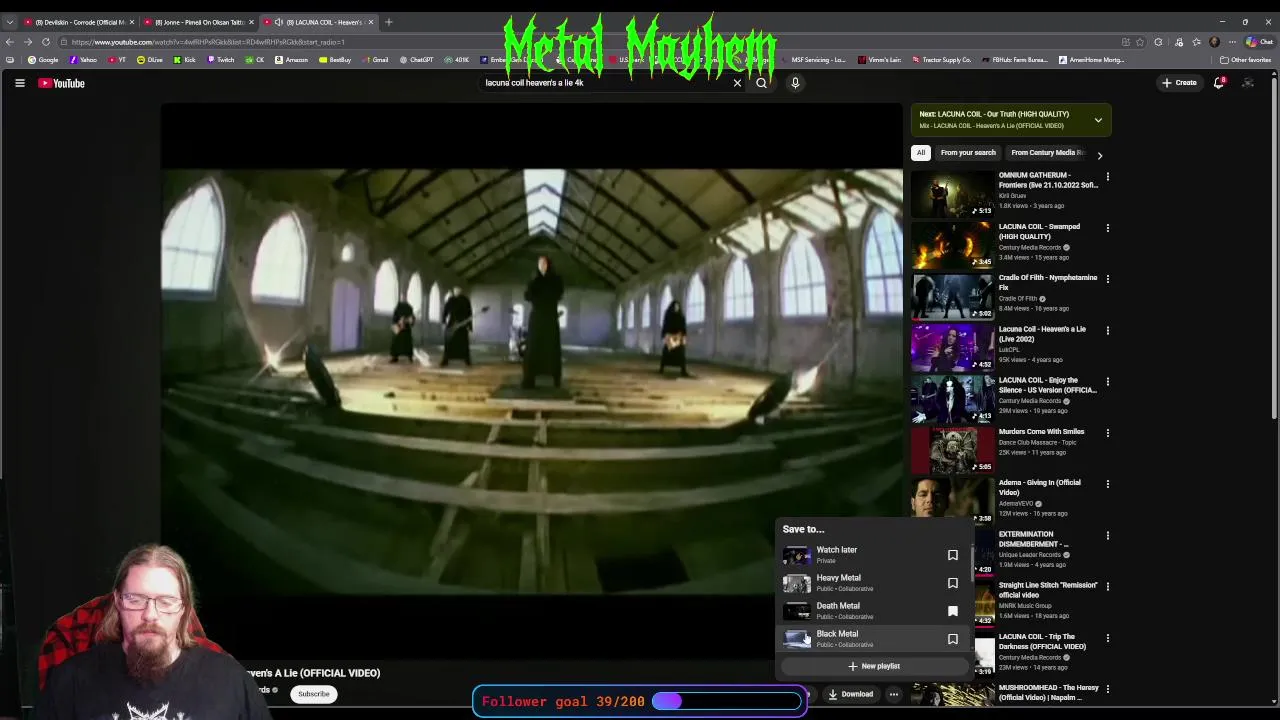Select the All filter chip
1280x720 pixels.
(921, 153)
